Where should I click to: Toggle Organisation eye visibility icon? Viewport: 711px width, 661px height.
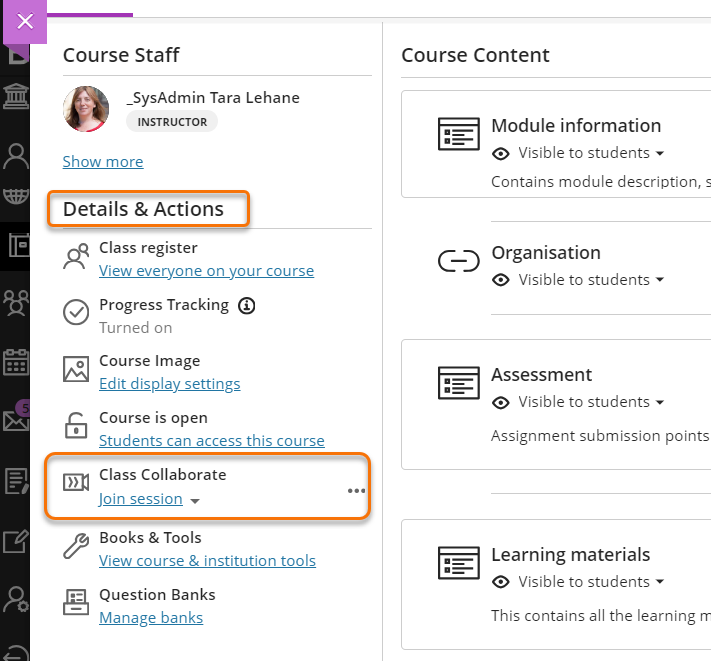[501, 280]
